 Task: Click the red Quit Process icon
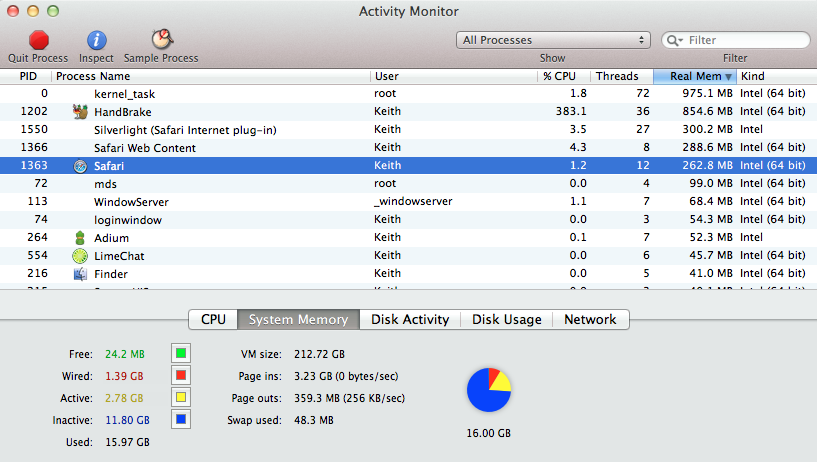pos(39,40)
